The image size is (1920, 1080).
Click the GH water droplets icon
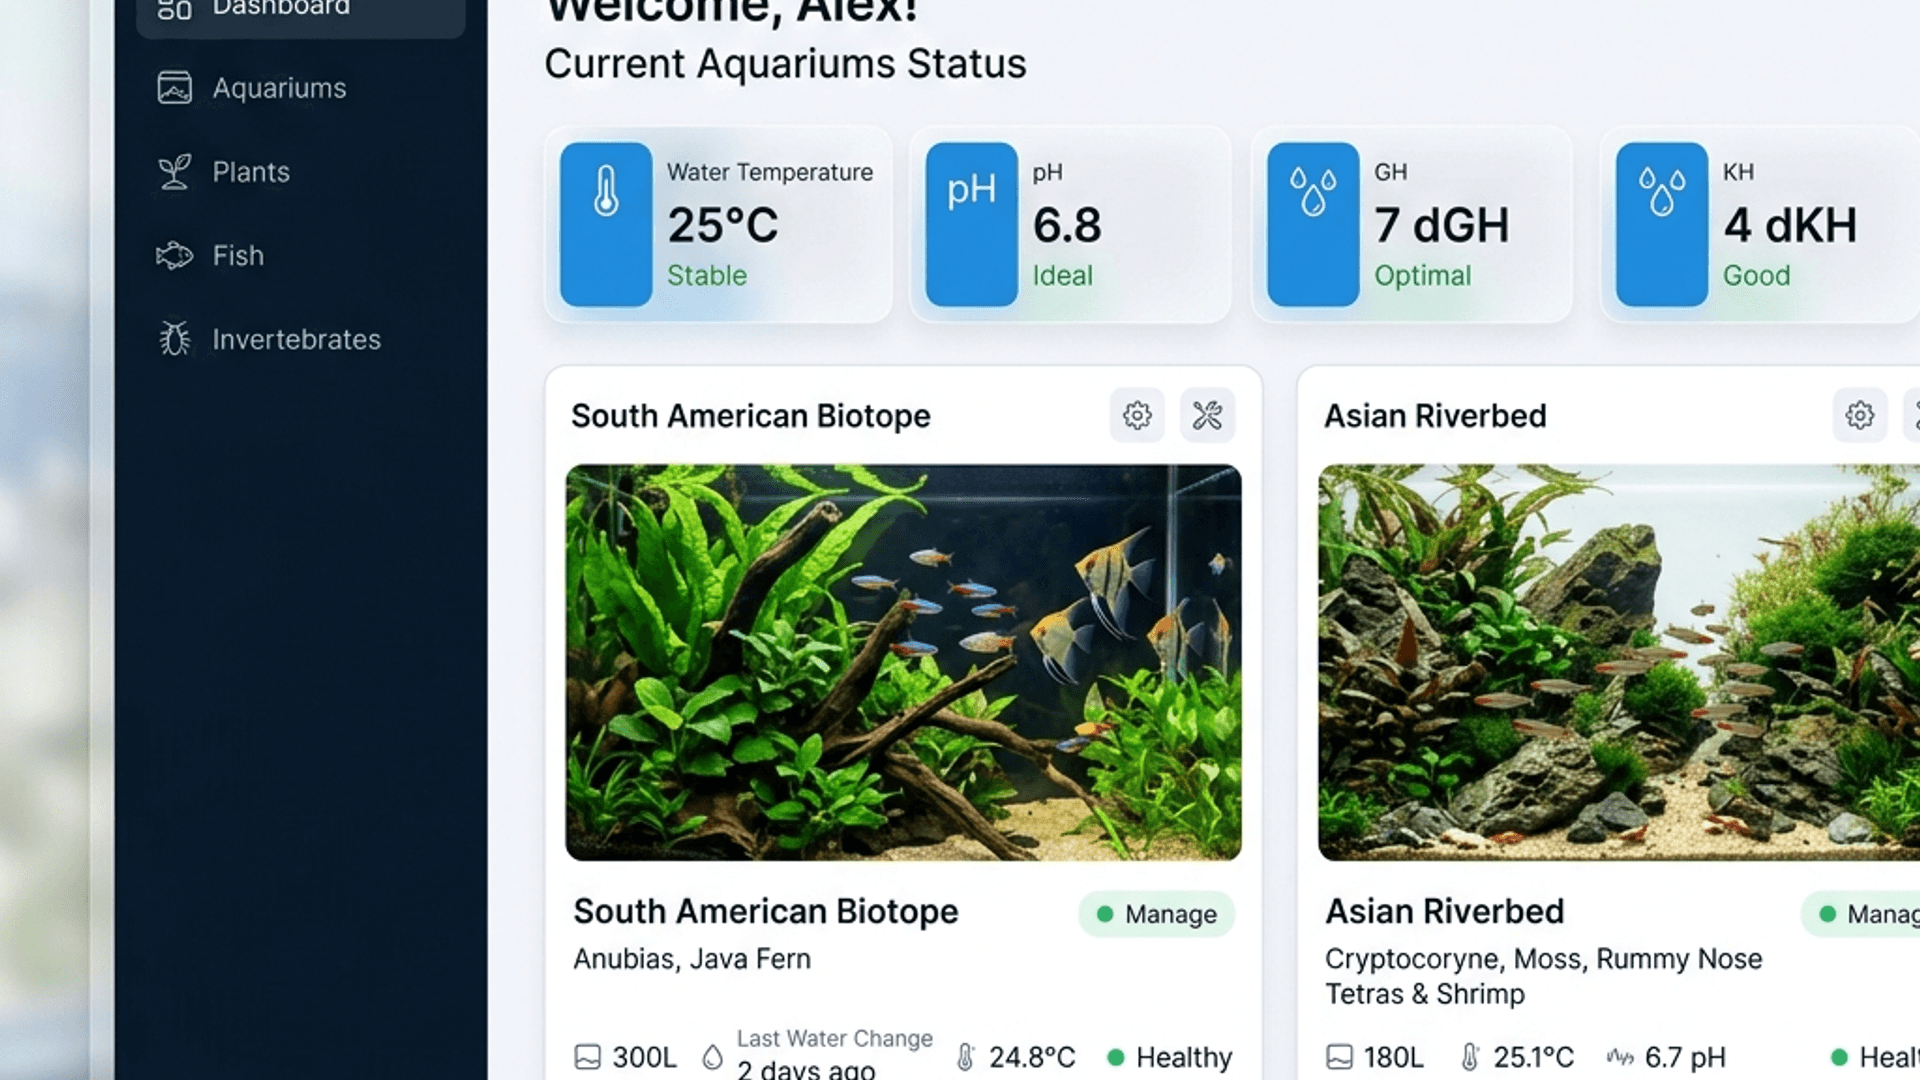[1313, 224]
